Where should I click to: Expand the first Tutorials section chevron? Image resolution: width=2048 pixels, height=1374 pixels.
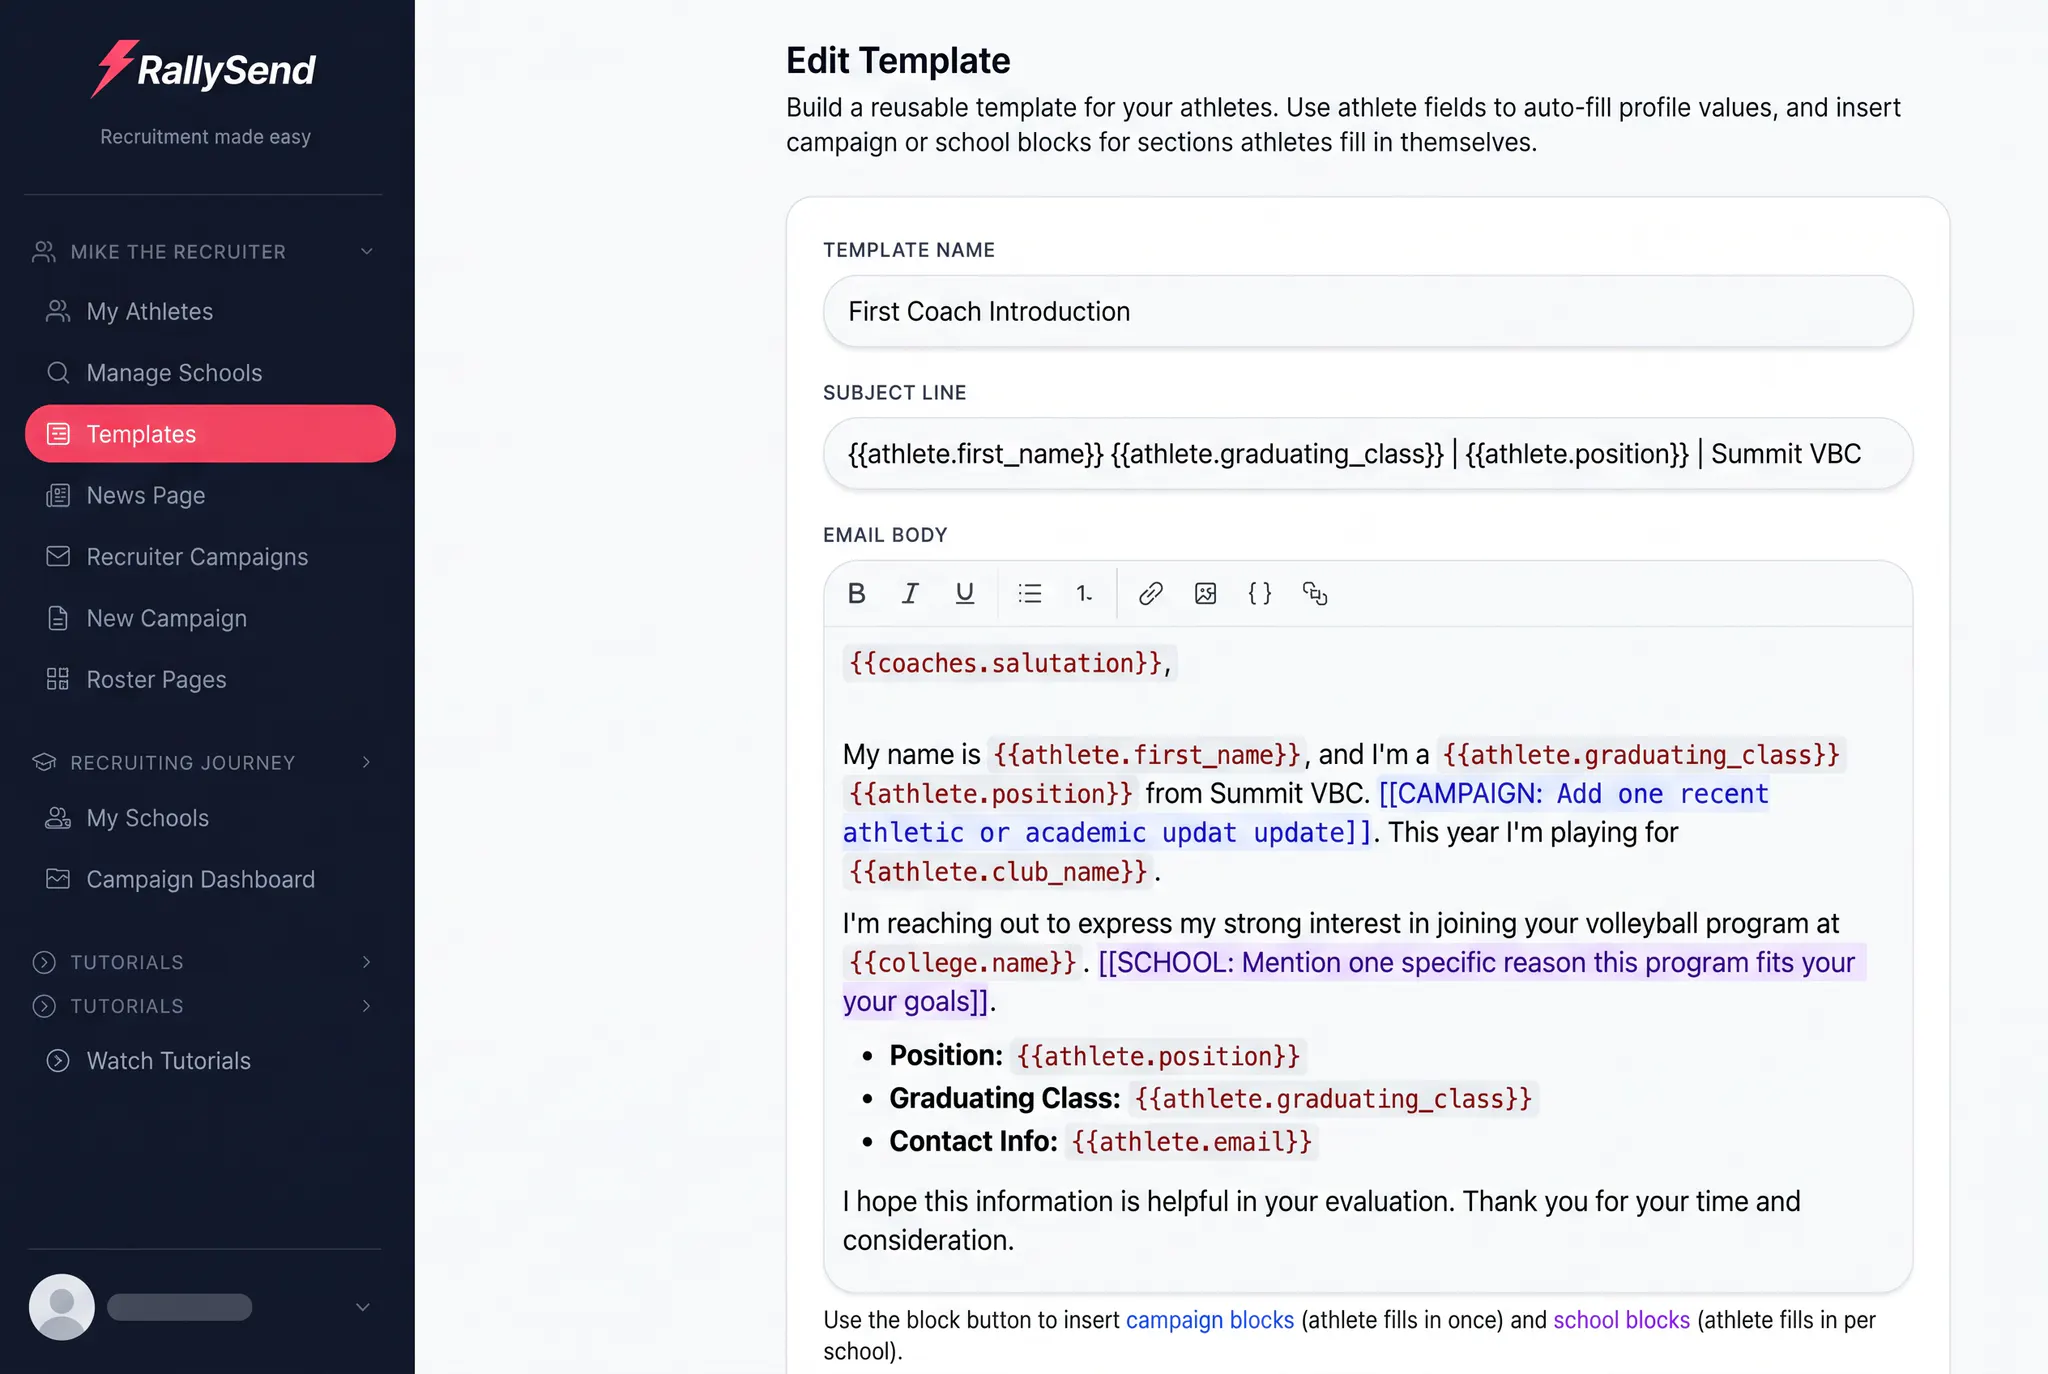point(366,962)
